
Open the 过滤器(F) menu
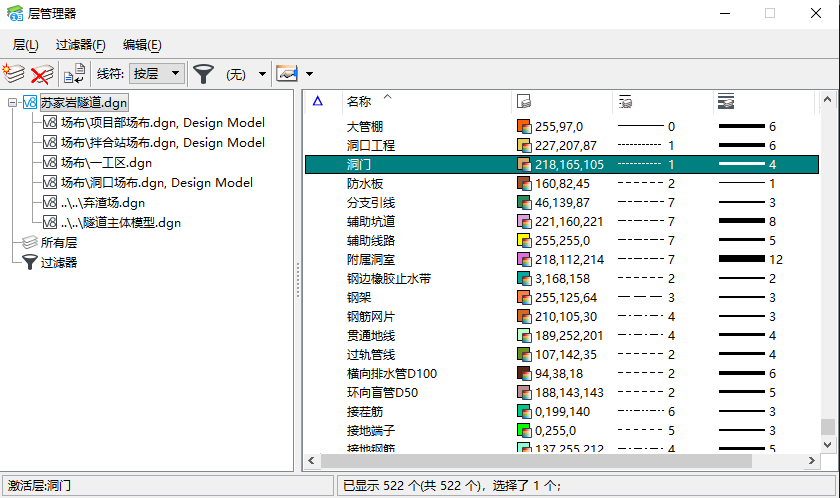point(81,45)
